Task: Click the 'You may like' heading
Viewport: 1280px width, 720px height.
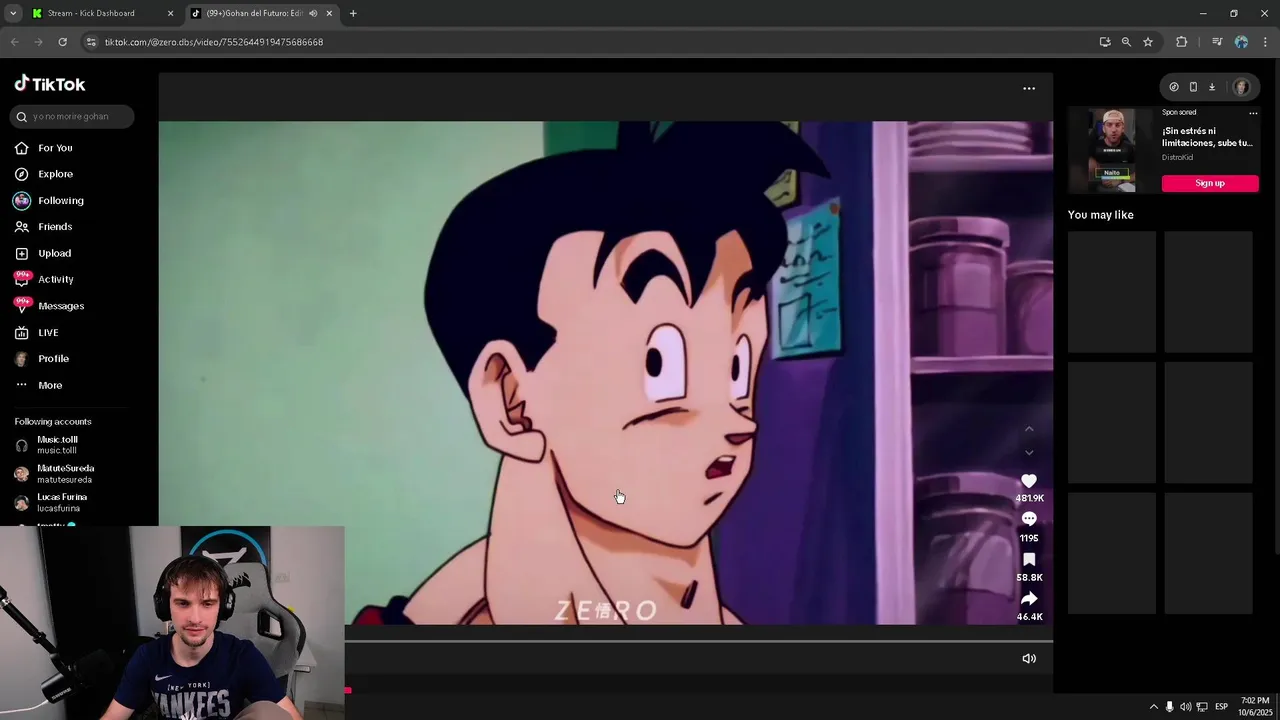Action: click(x=1100, y=215)
